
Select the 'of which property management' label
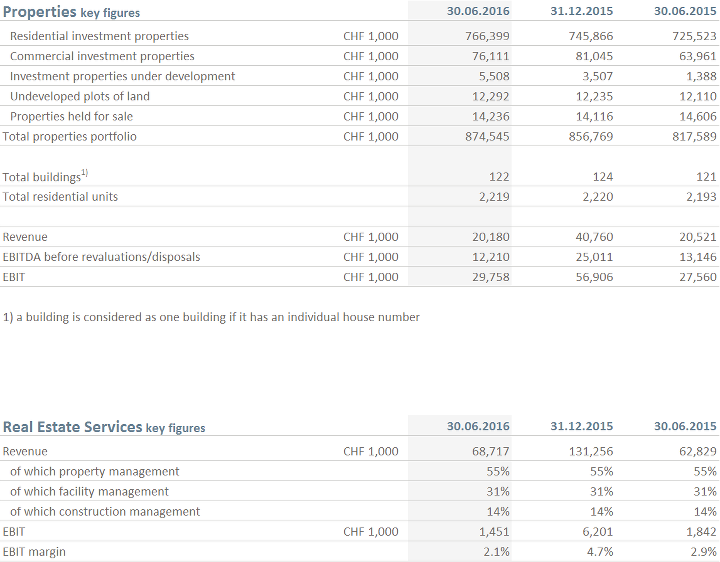(94, 471)
